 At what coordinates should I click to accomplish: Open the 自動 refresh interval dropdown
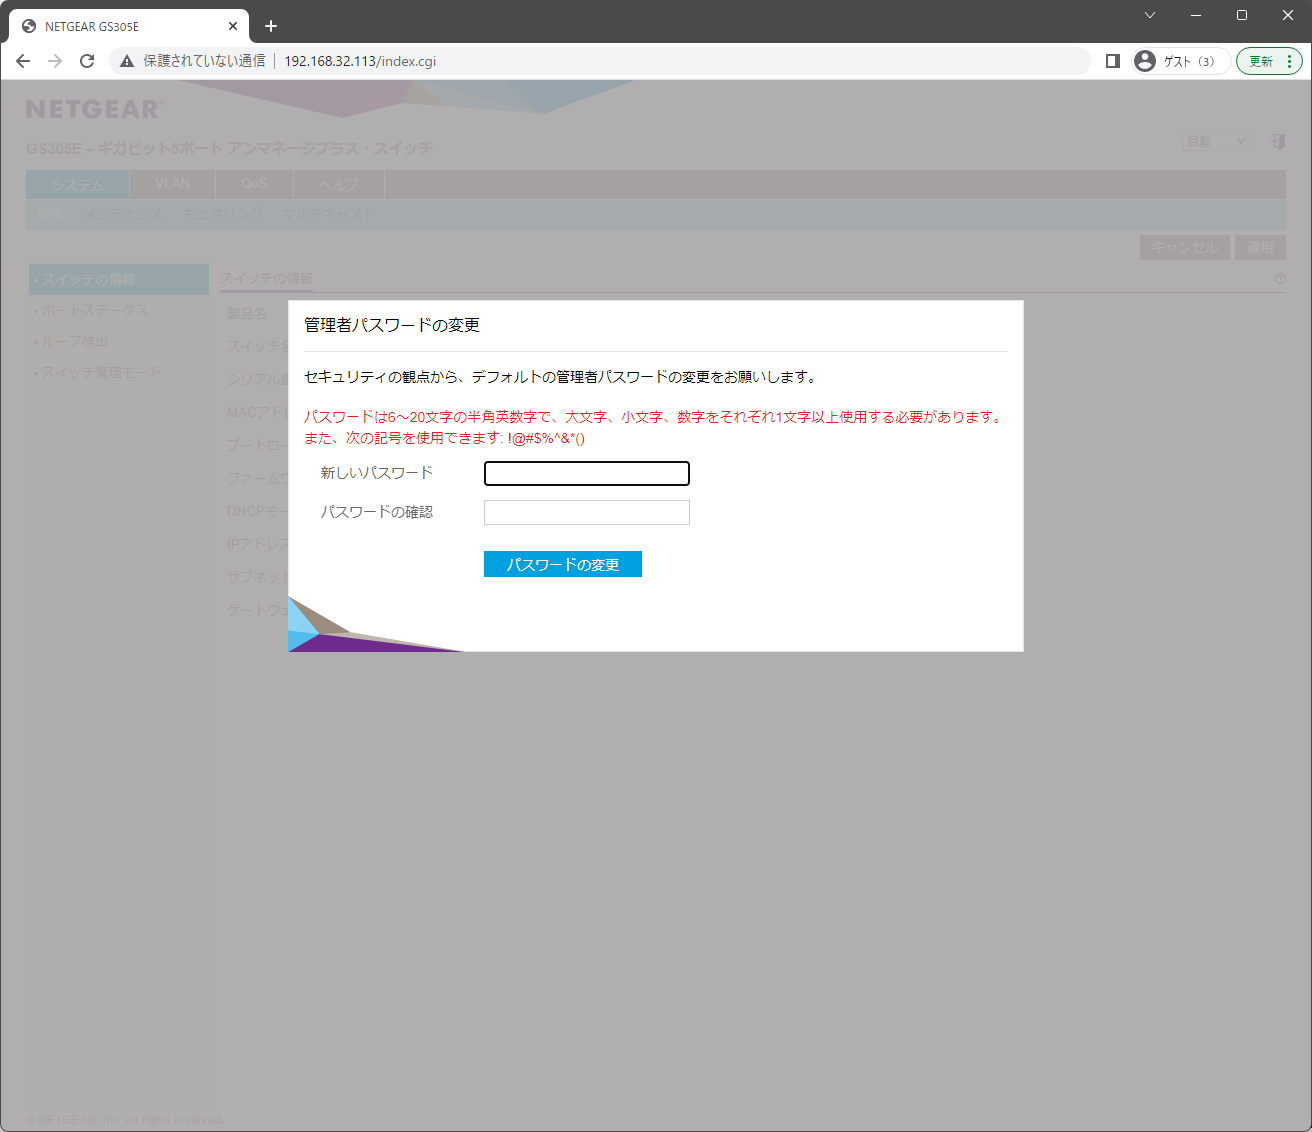tap(1216, 141)
